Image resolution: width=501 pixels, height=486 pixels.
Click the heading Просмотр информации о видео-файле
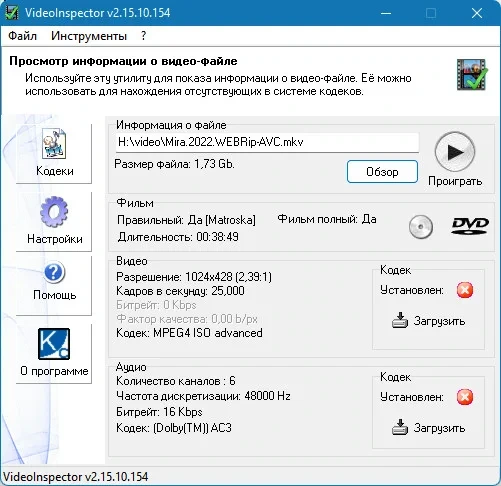[123, 61]
